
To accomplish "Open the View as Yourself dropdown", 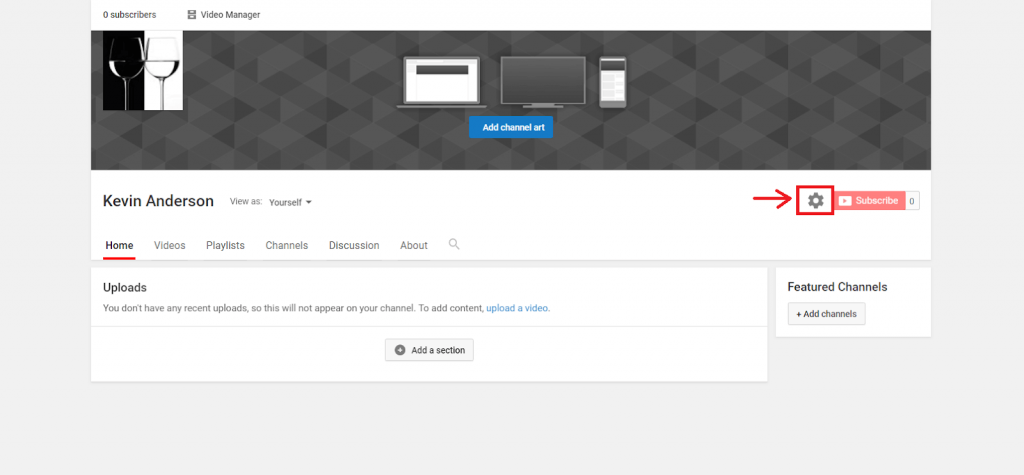I will pyautogui.click(x=291, y=203).
